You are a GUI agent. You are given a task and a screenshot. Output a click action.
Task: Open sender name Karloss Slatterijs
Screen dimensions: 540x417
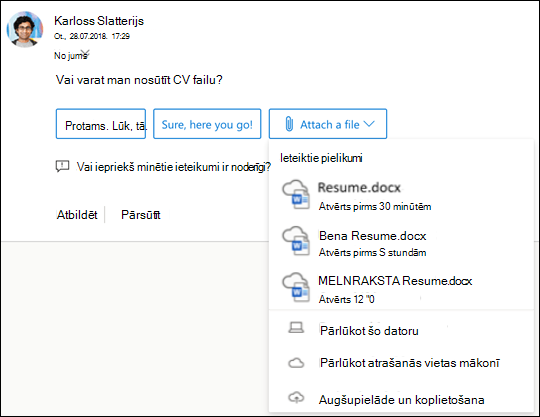coord(99,21)
